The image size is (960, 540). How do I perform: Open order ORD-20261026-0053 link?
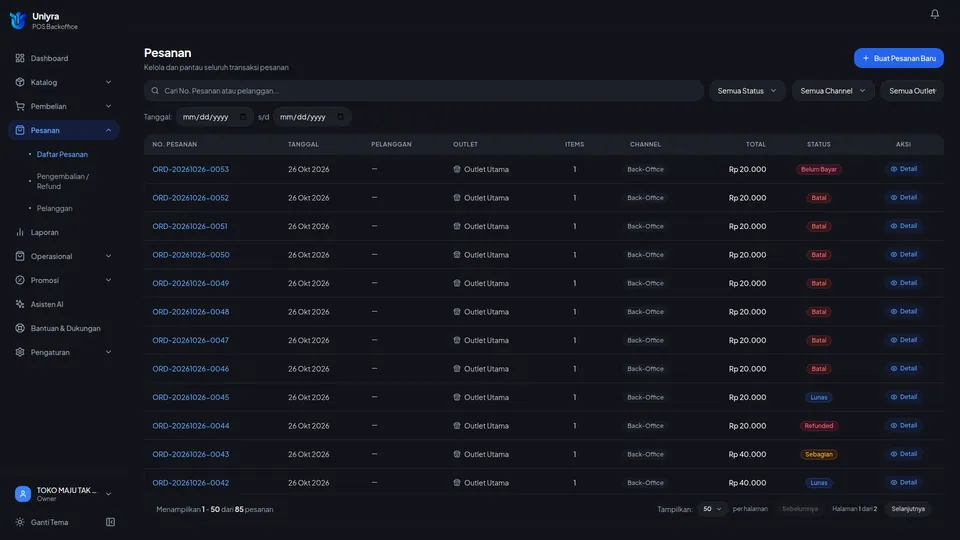tap(190, 169)
